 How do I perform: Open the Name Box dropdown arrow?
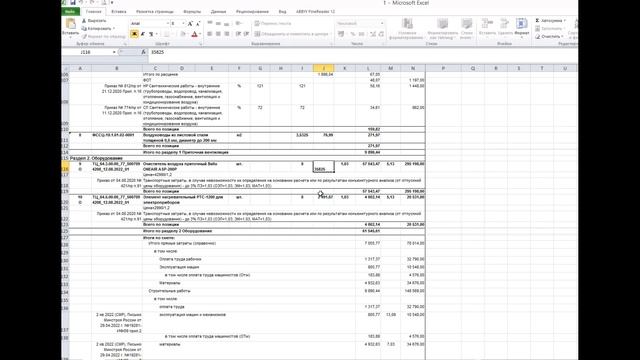(x=114, y=52)
